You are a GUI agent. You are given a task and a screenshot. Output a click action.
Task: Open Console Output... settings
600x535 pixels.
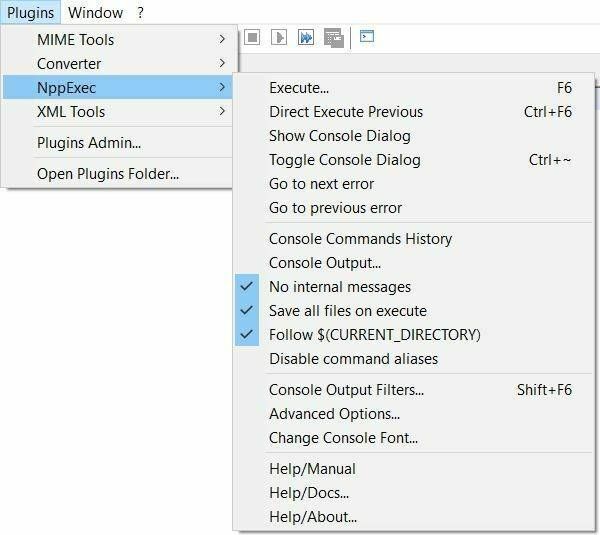tap(414, 263)
